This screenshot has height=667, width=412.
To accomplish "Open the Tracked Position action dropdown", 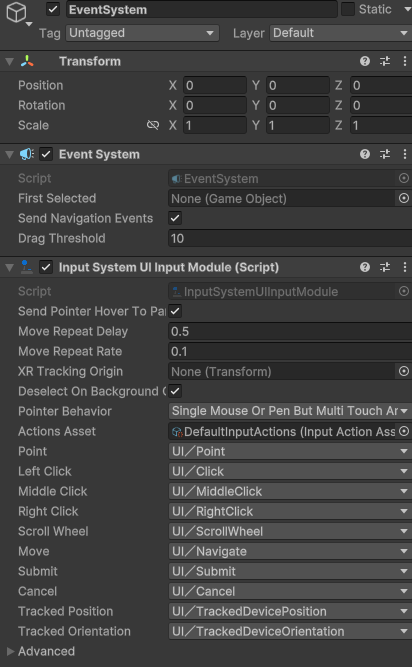I will pos(290,611).
